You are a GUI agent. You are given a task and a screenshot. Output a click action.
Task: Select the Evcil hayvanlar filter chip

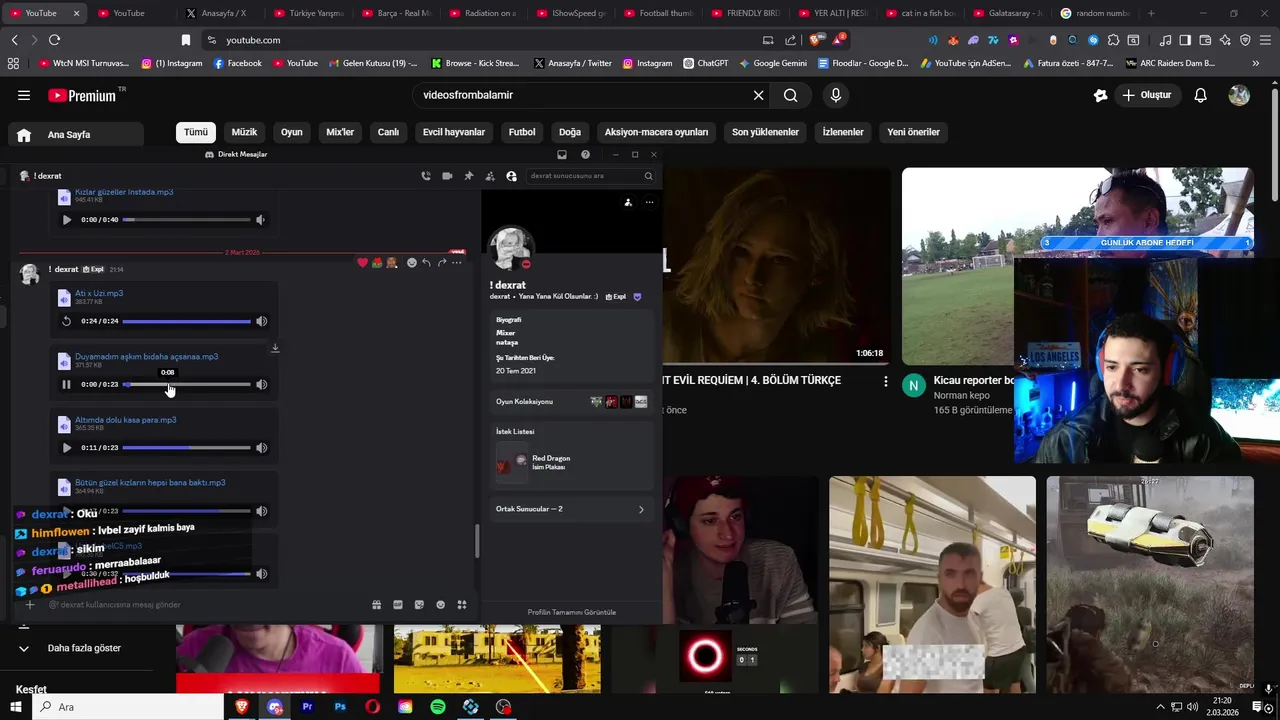454,132
